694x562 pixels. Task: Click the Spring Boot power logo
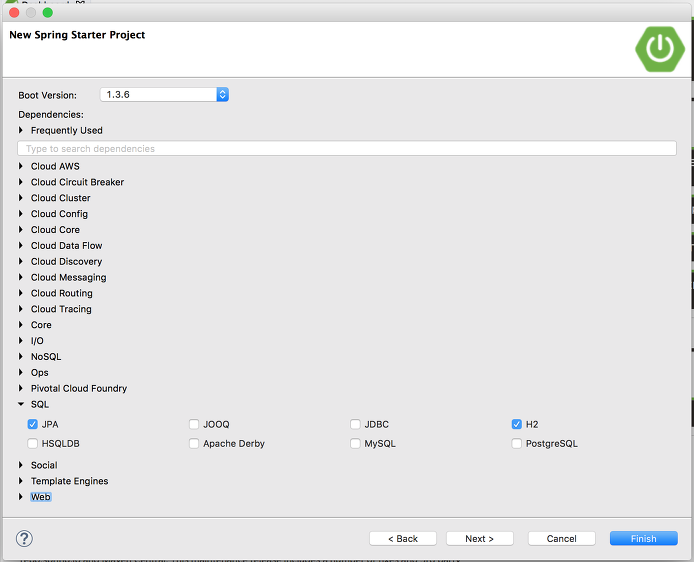click(659, 49)
